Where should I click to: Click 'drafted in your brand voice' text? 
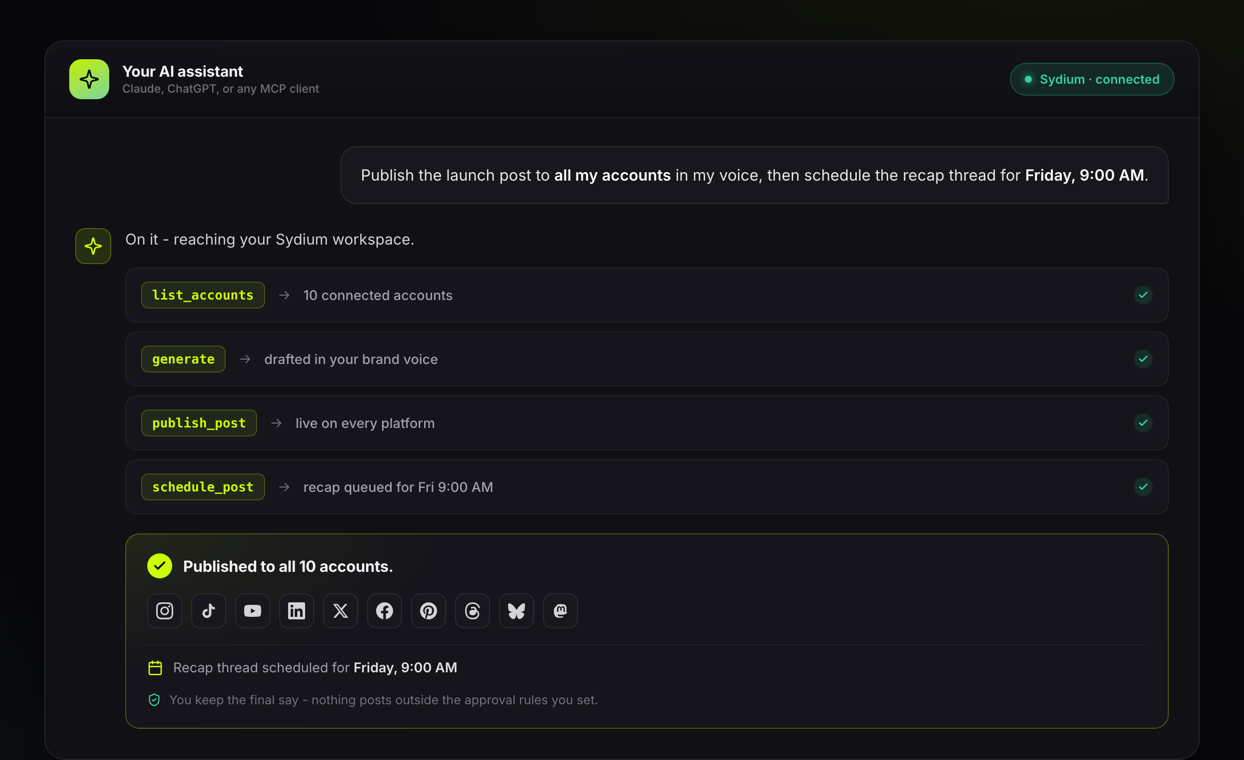(x=351, y=359)
